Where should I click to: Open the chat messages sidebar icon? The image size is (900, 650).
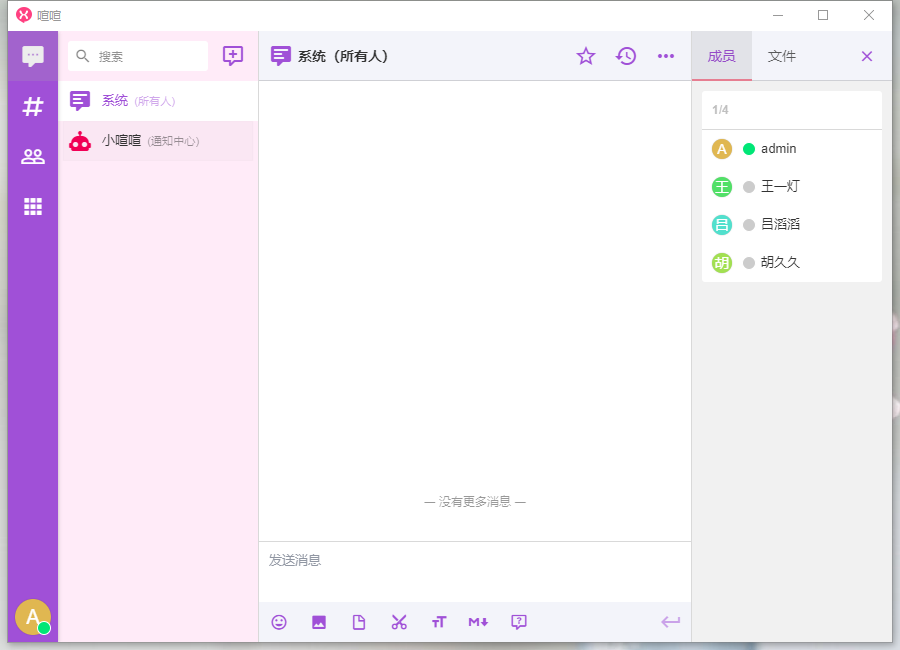pyautogui.click(x=33, y=56)
